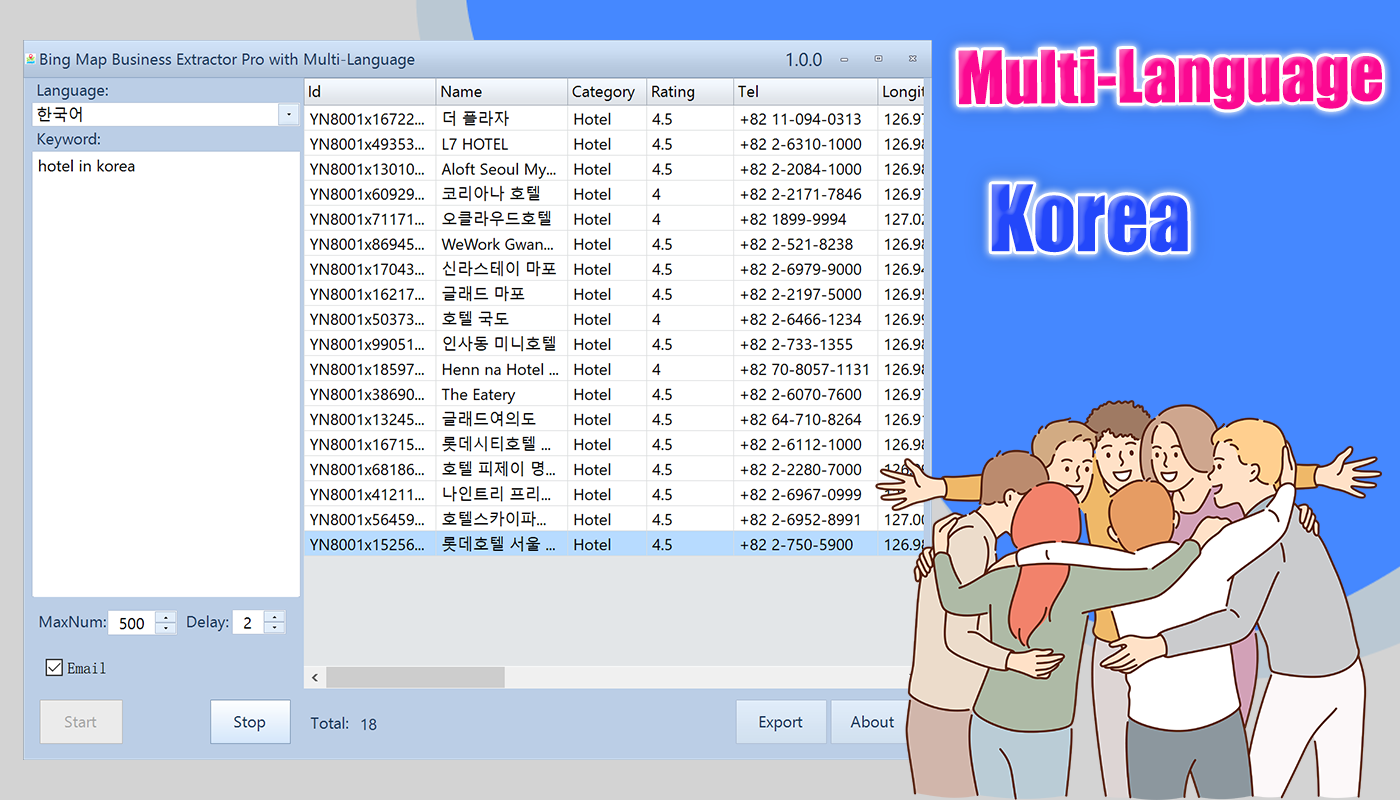Image resolution: width=1400 pixels, height=800 pixels.
Task: Select the 호텔스카이파... name cell
Action: (502, 519)
